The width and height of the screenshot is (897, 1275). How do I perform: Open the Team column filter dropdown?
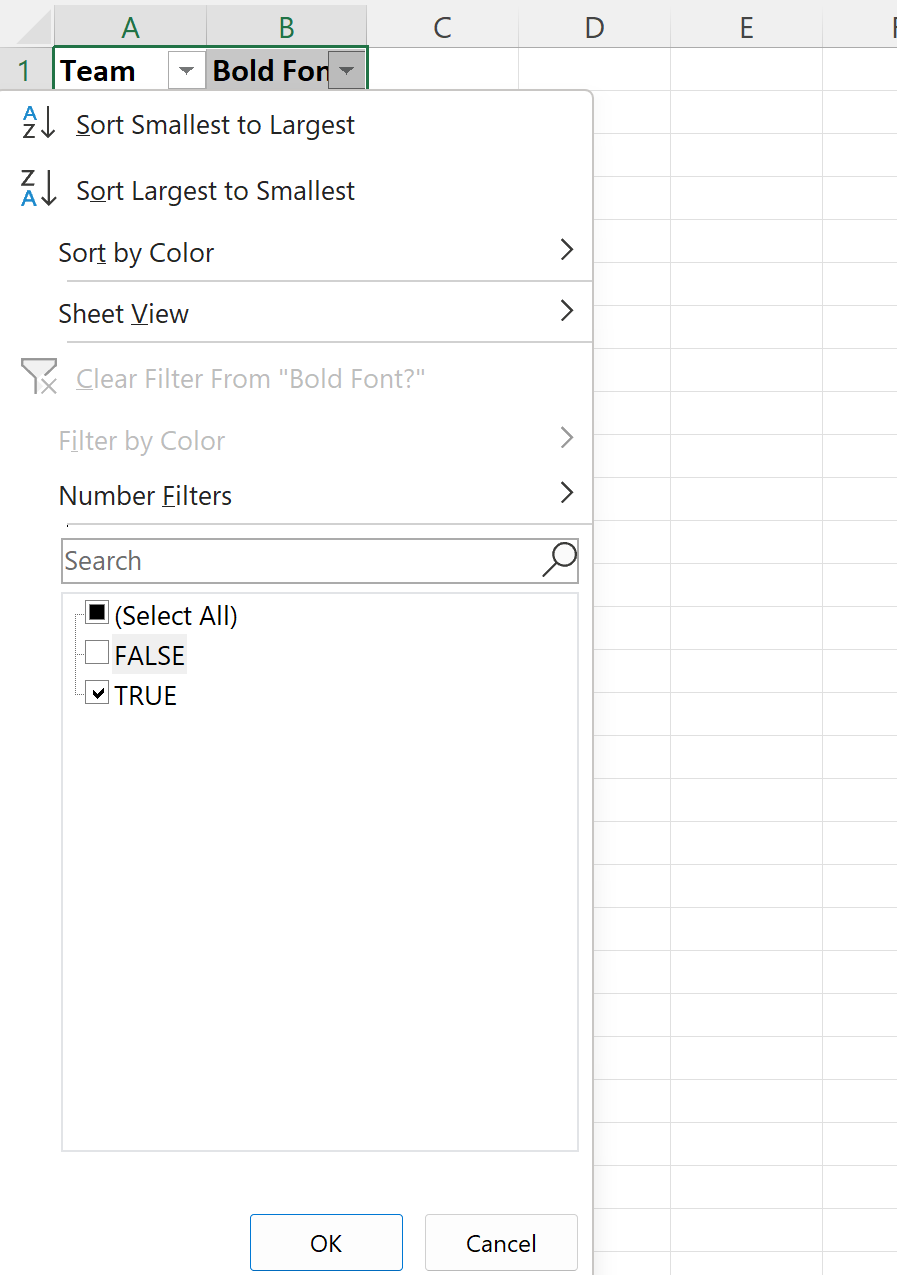186,71
